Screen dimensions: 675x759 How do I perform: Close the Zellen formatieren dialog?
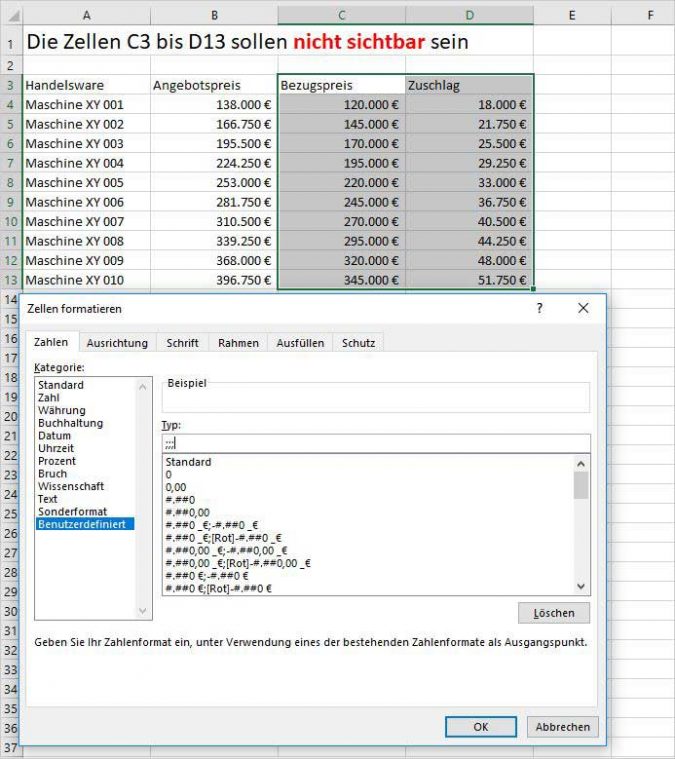pyautogui.click(x=583, y=308)
